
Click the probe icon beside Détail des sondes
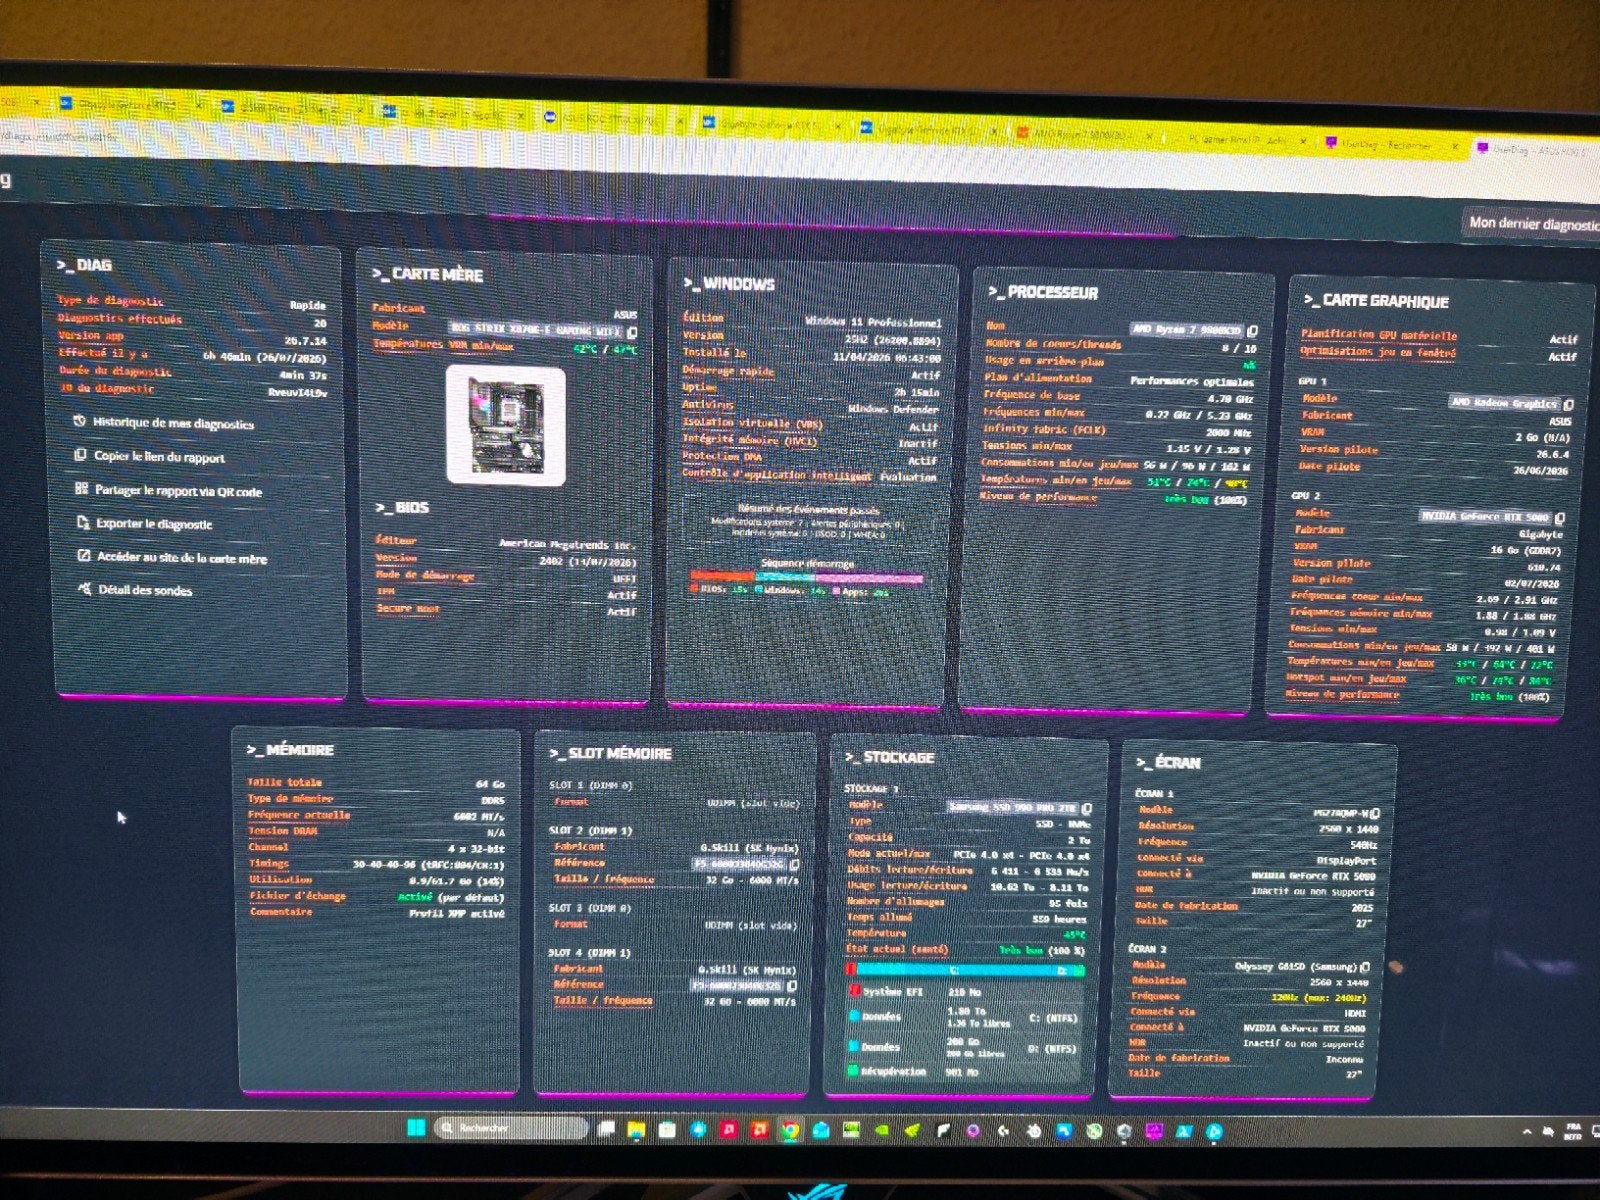85,589
